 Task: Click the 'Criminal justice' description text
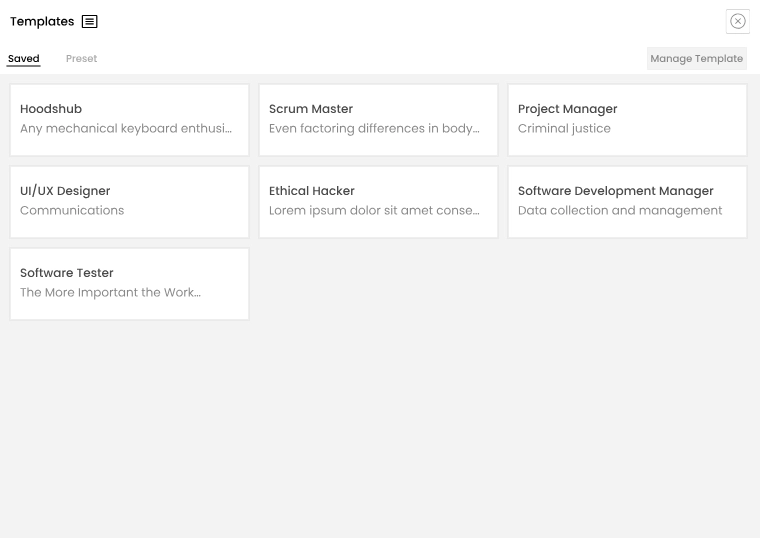click(x=564, y=129)
